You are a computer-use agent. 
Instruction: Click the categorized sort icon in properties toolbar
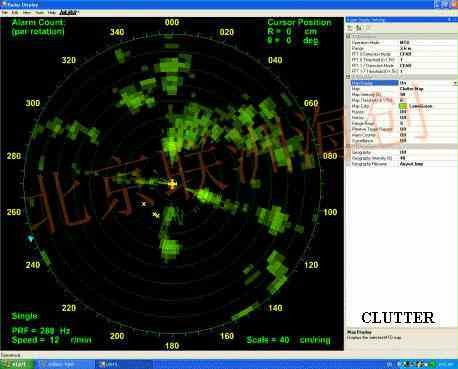(350, 28)
